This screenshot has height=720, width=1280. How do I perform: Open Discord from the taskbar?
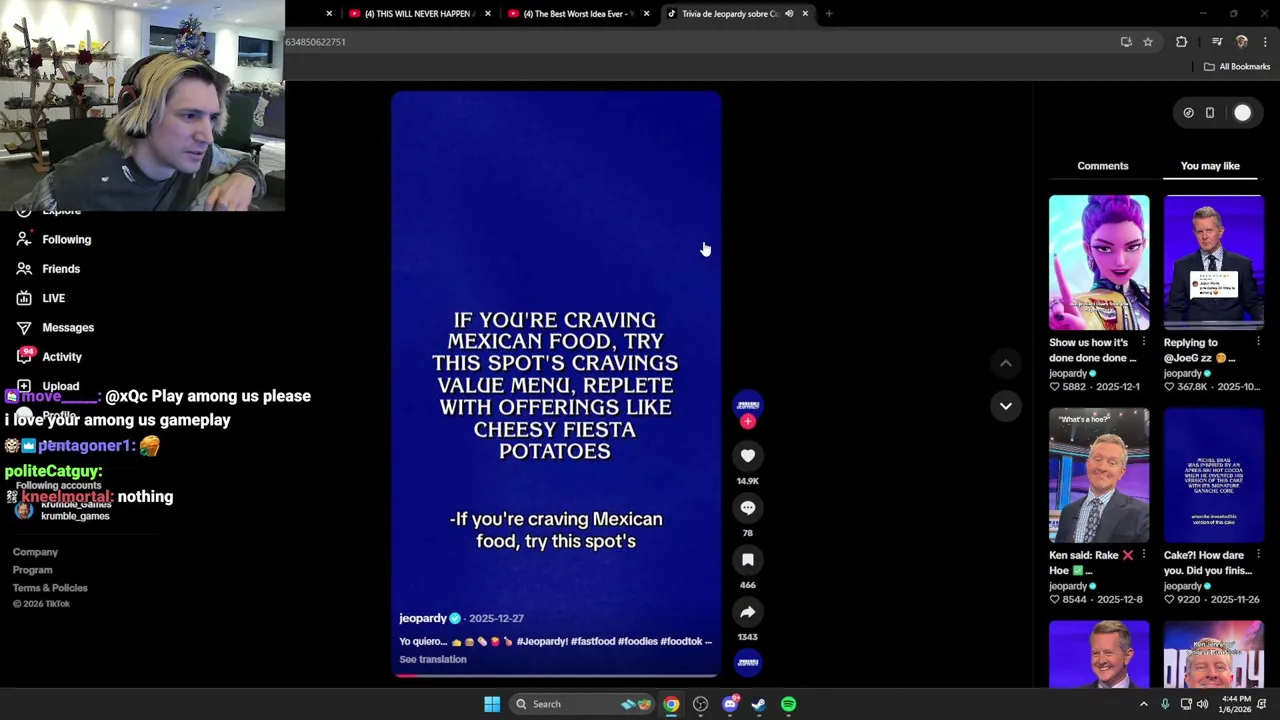730,704
